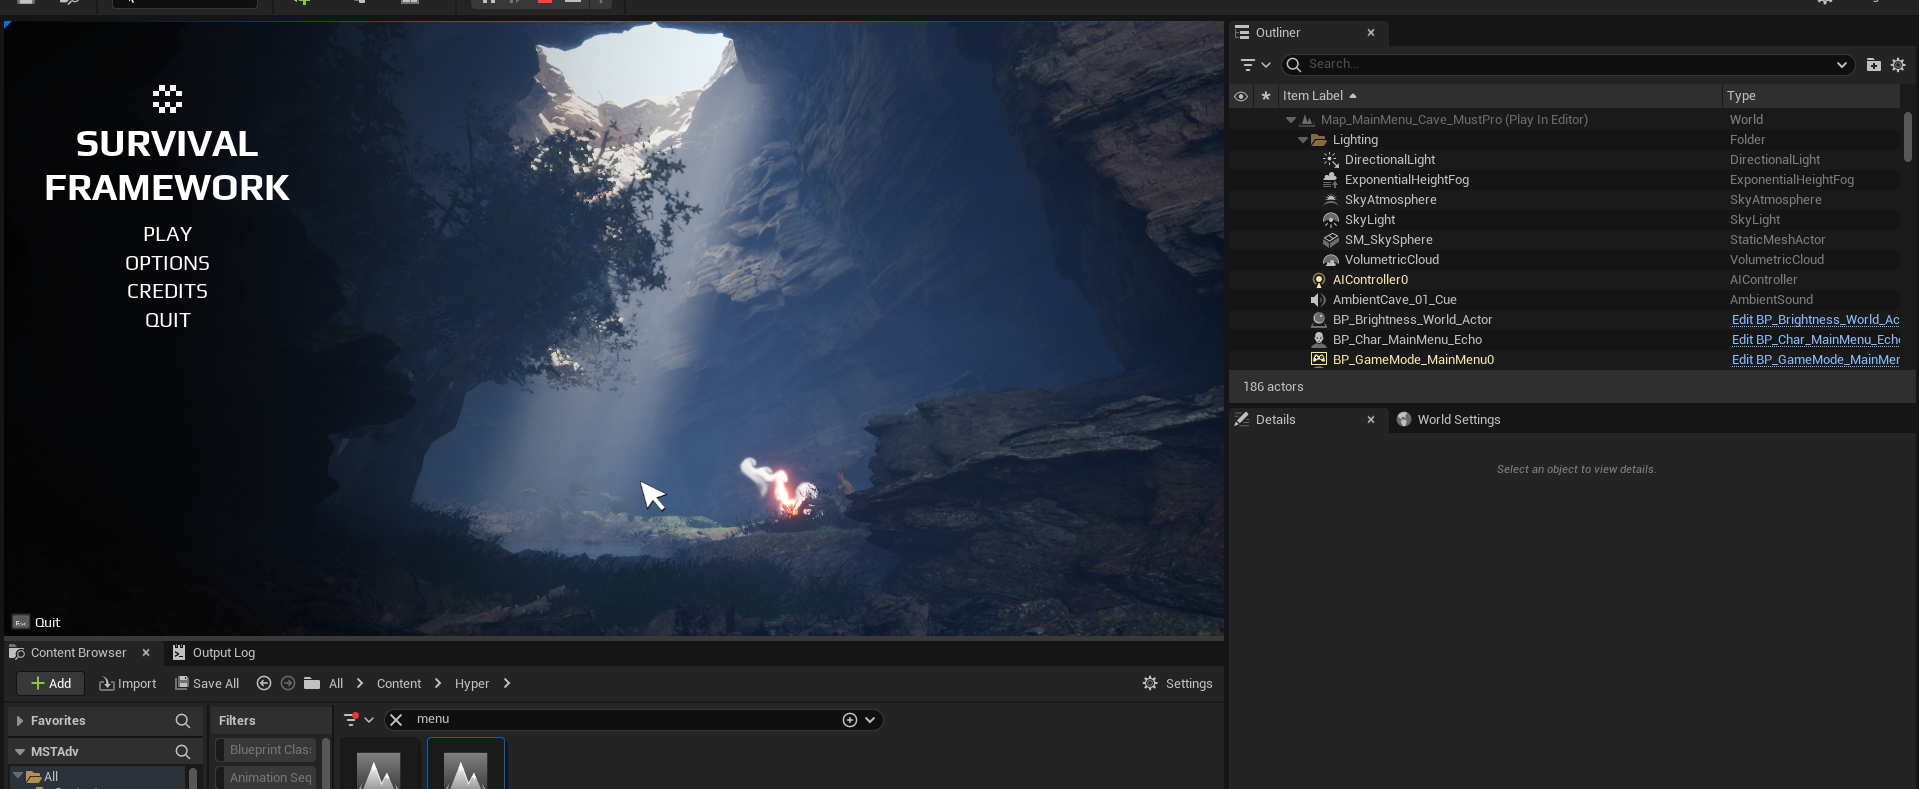Clear the 'menu' search text
1919x789 pixels.
[x=396, y=720]
